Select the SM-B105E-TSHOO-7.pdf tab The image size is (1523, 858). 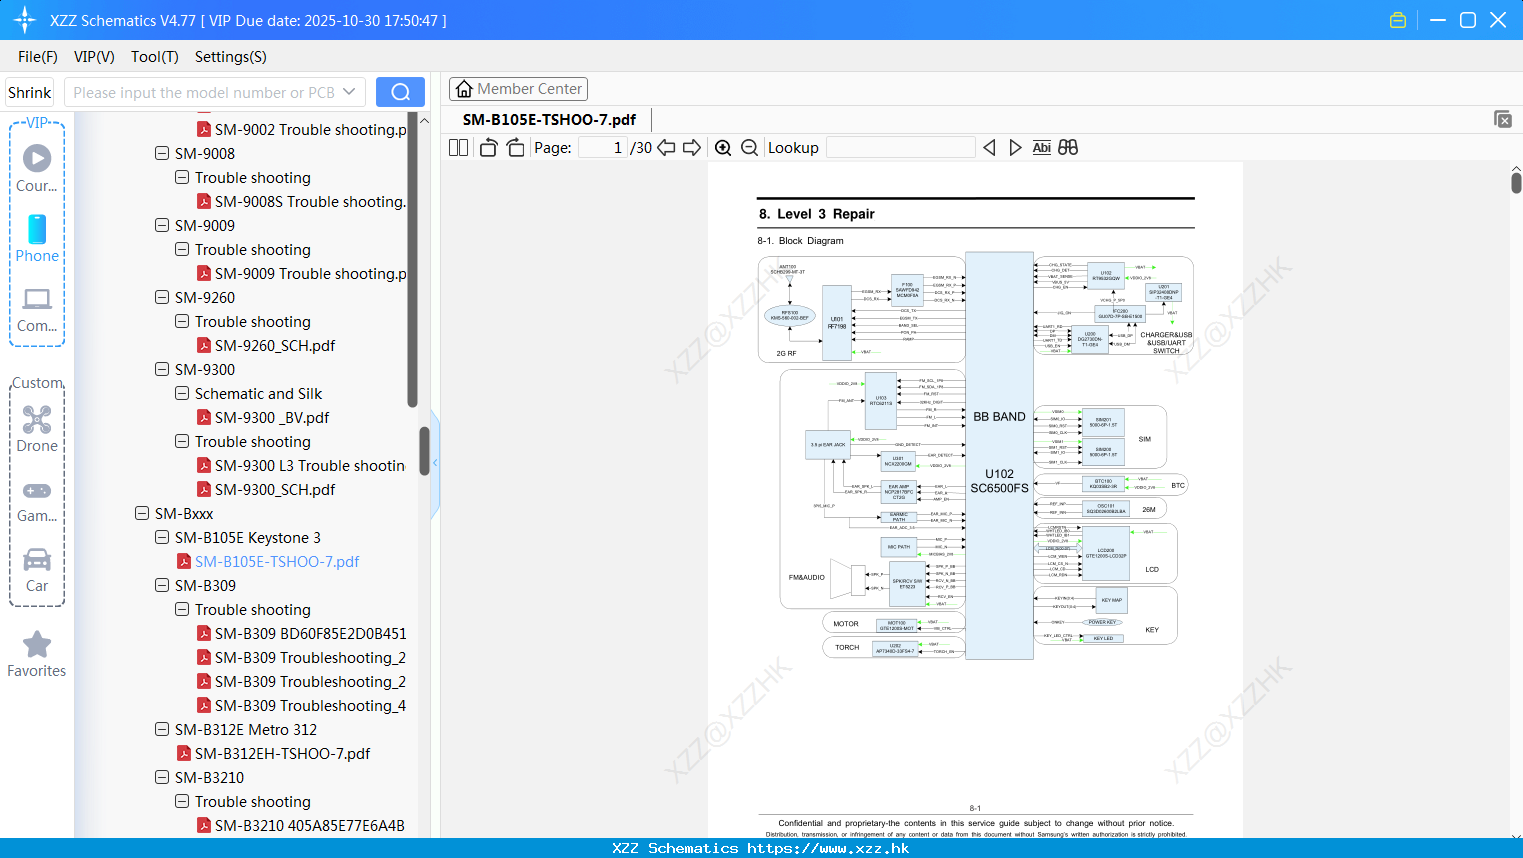(549, 119)
